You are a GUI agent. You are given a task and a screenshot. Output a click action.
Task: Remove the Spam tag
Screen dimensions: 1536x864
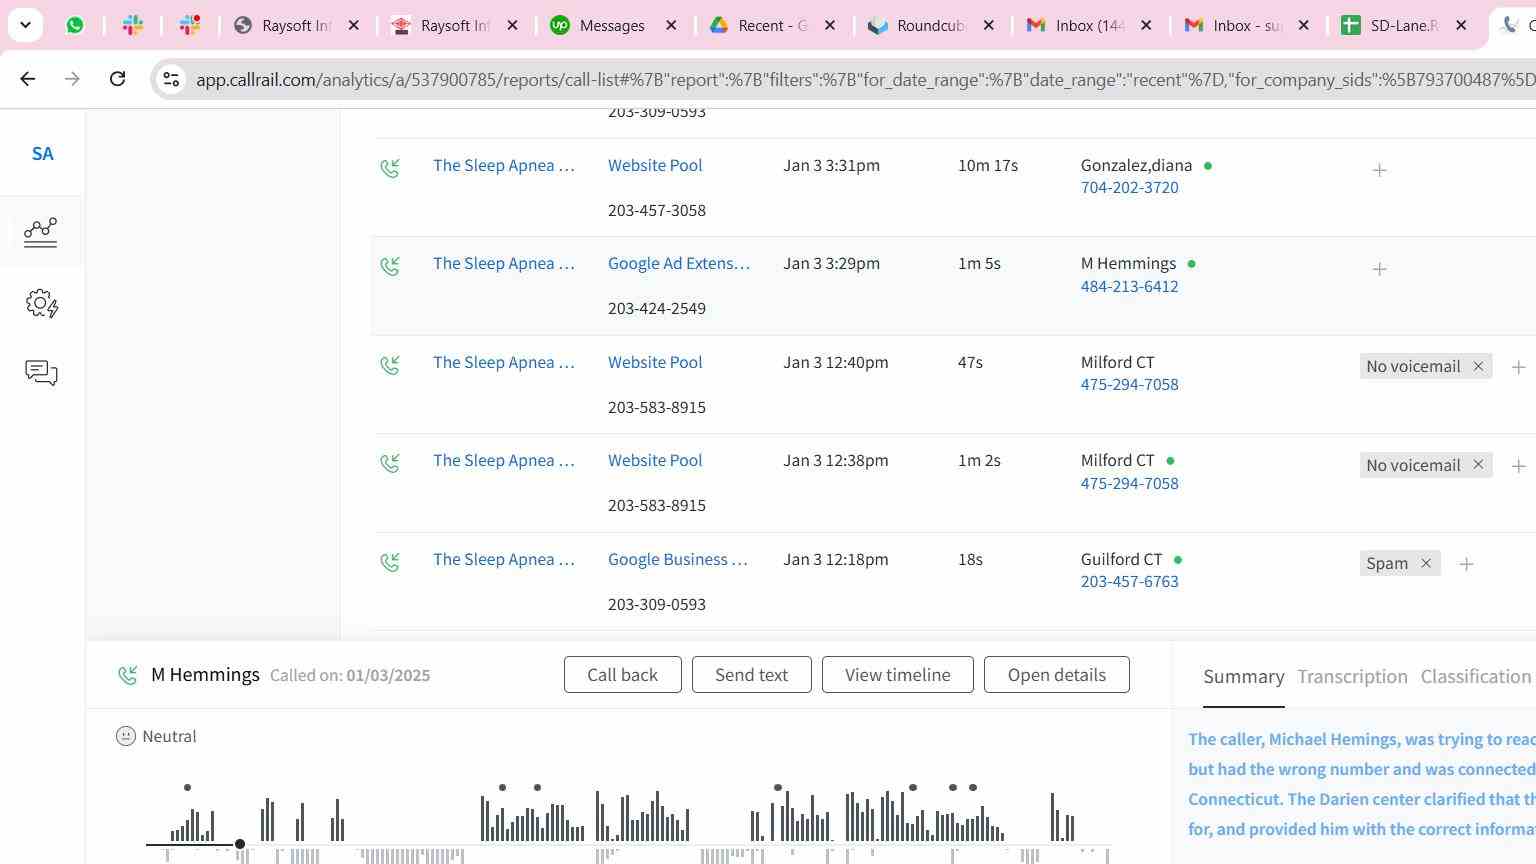pyautogui.click(x=1426, y=563)
